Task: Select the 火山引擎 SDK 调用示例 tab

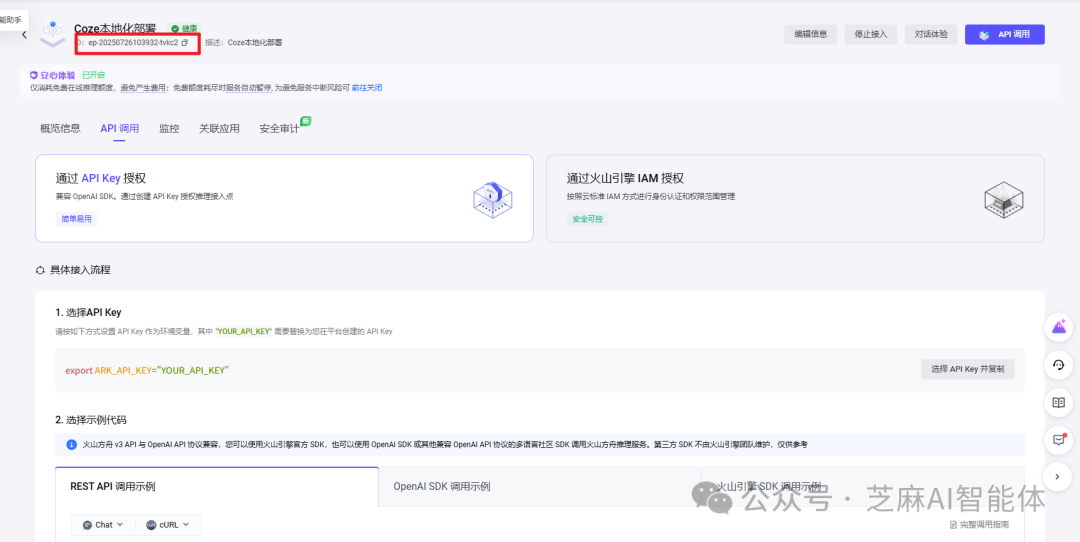Action: (862, 486)
